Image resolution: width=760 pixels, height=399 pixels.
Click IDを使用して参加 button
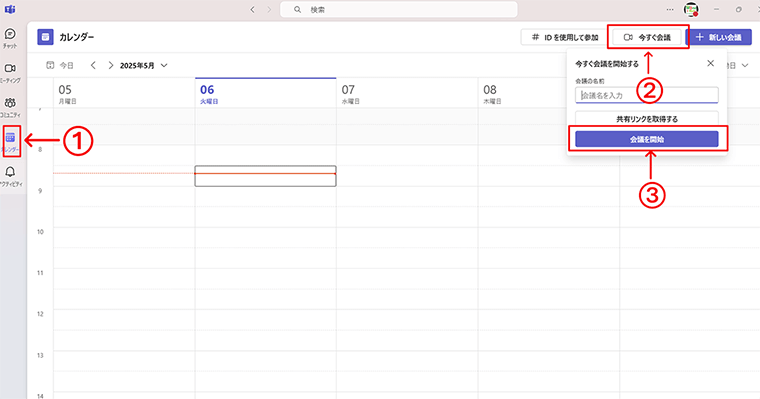(x=565, y=37)
